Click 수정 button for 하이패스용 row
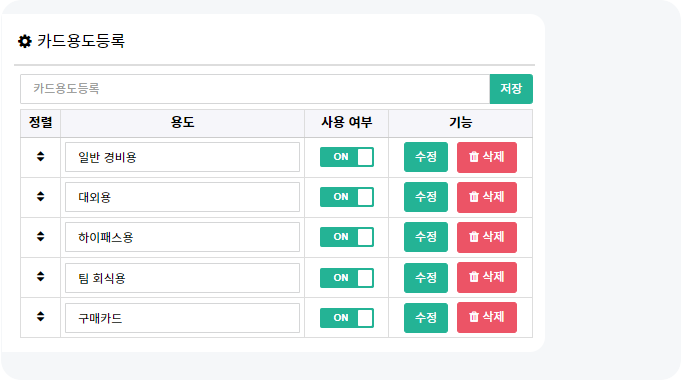This screenshot has width=681, height=380. tap(426, 237)
